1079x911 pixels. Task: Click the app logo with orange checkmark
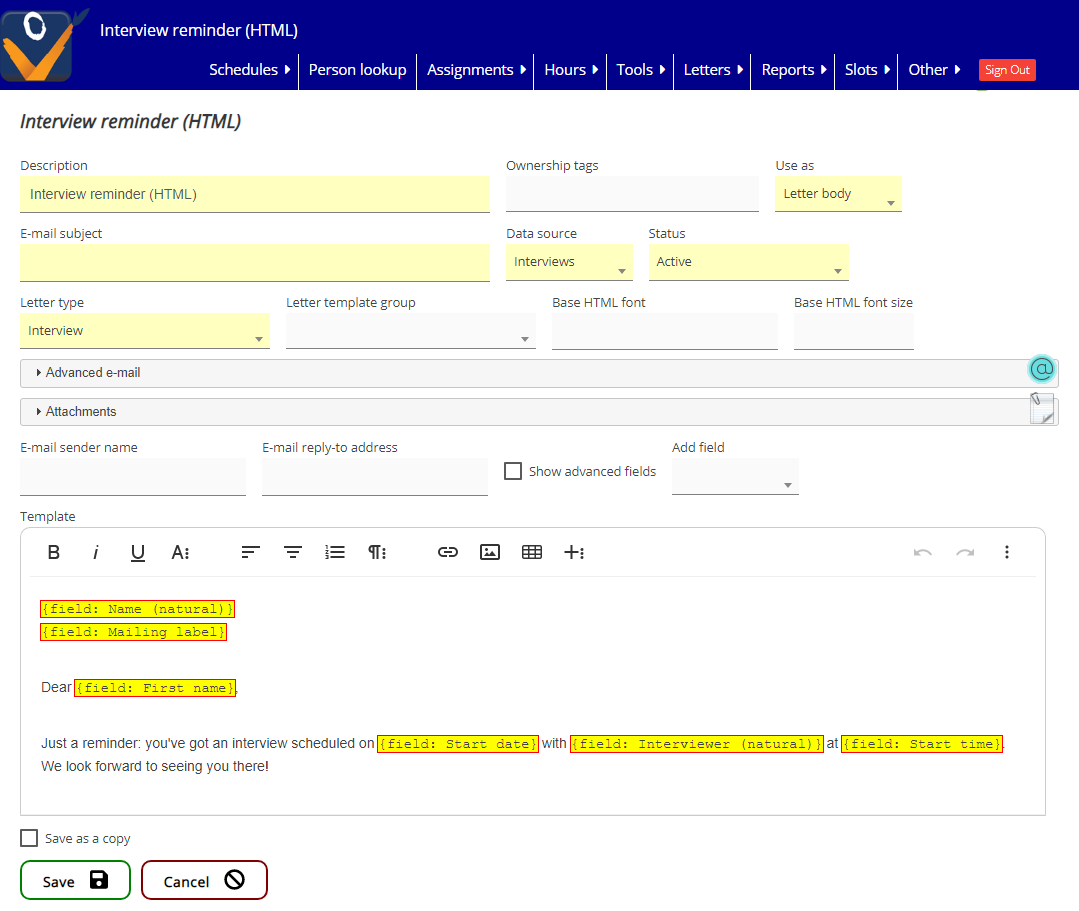[x=41, y=44]
